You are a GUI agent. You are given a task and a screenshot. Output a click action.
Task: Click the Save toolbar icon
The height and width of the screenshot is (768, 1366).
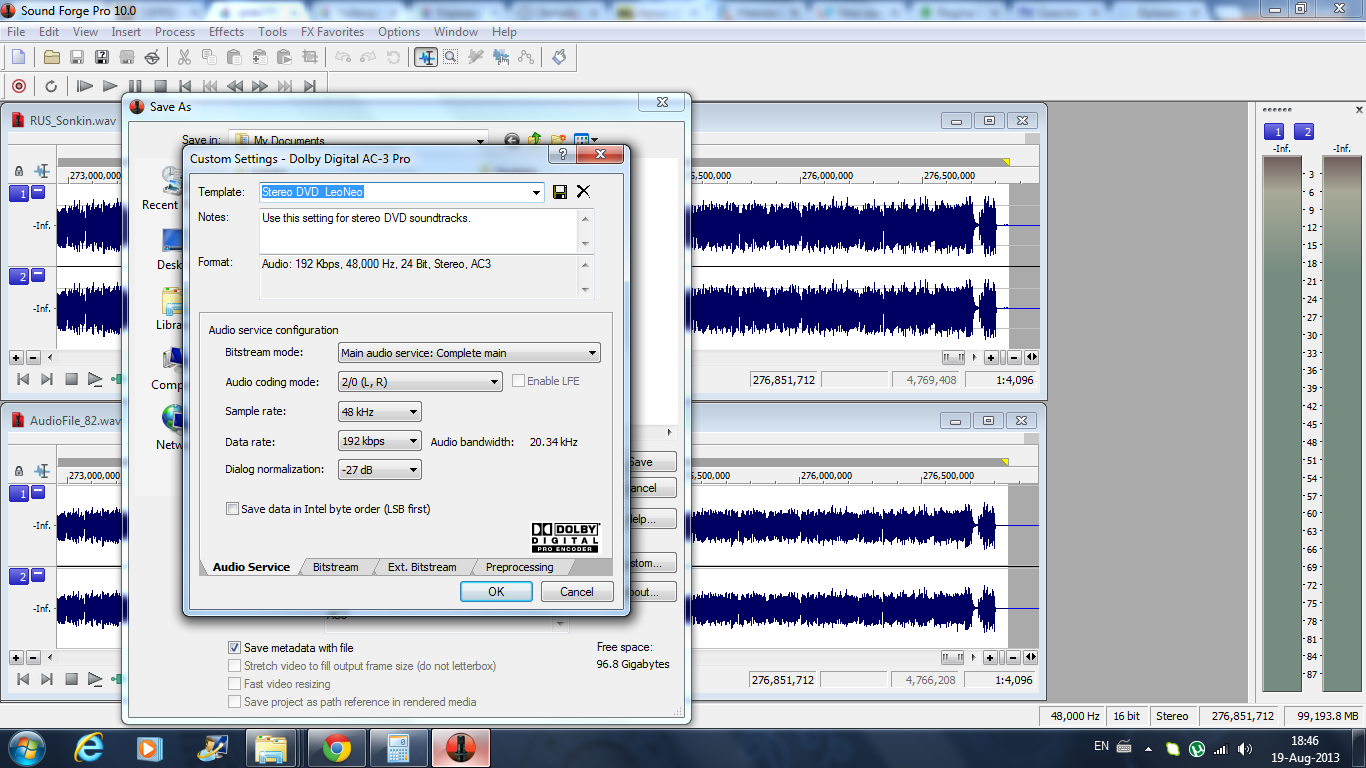[x=76, y=57]
